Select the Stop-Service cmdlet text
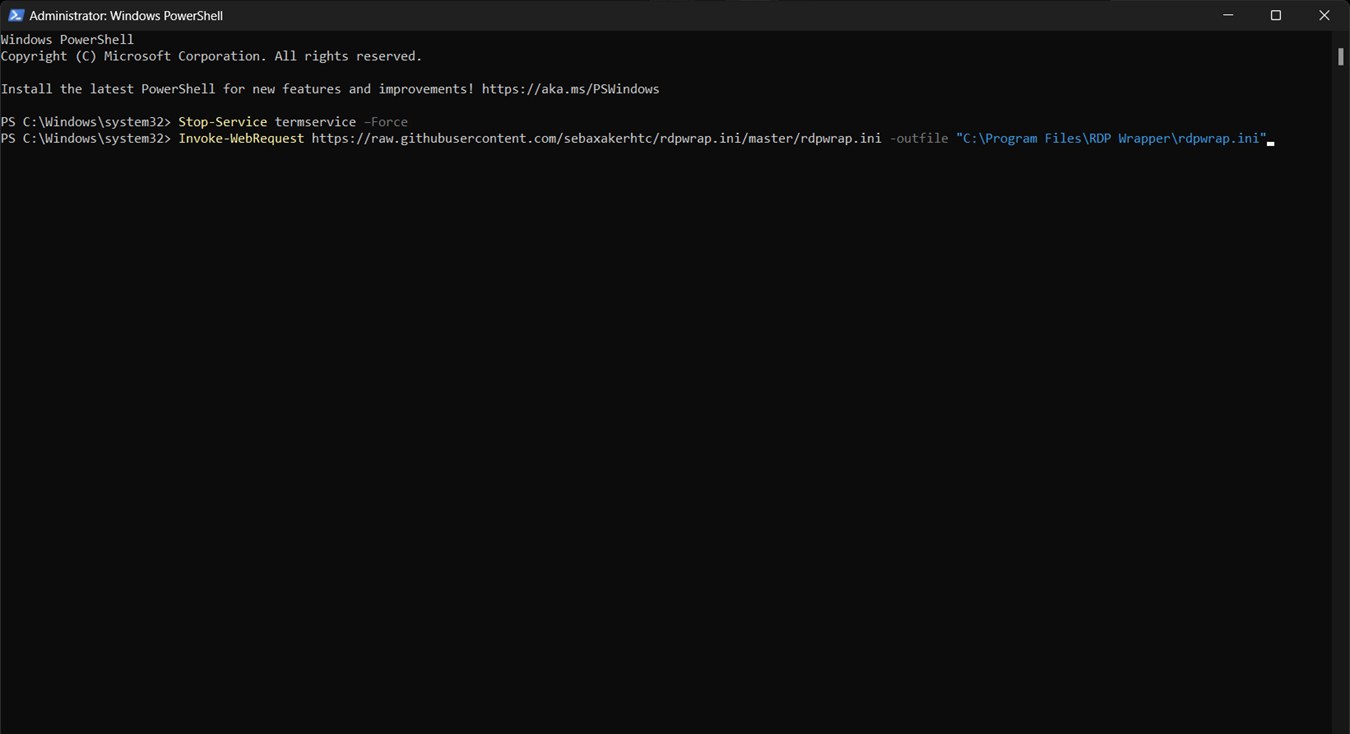Image resolution: width=1350 pixels, height=734 pixels. (x=222, y=121)
